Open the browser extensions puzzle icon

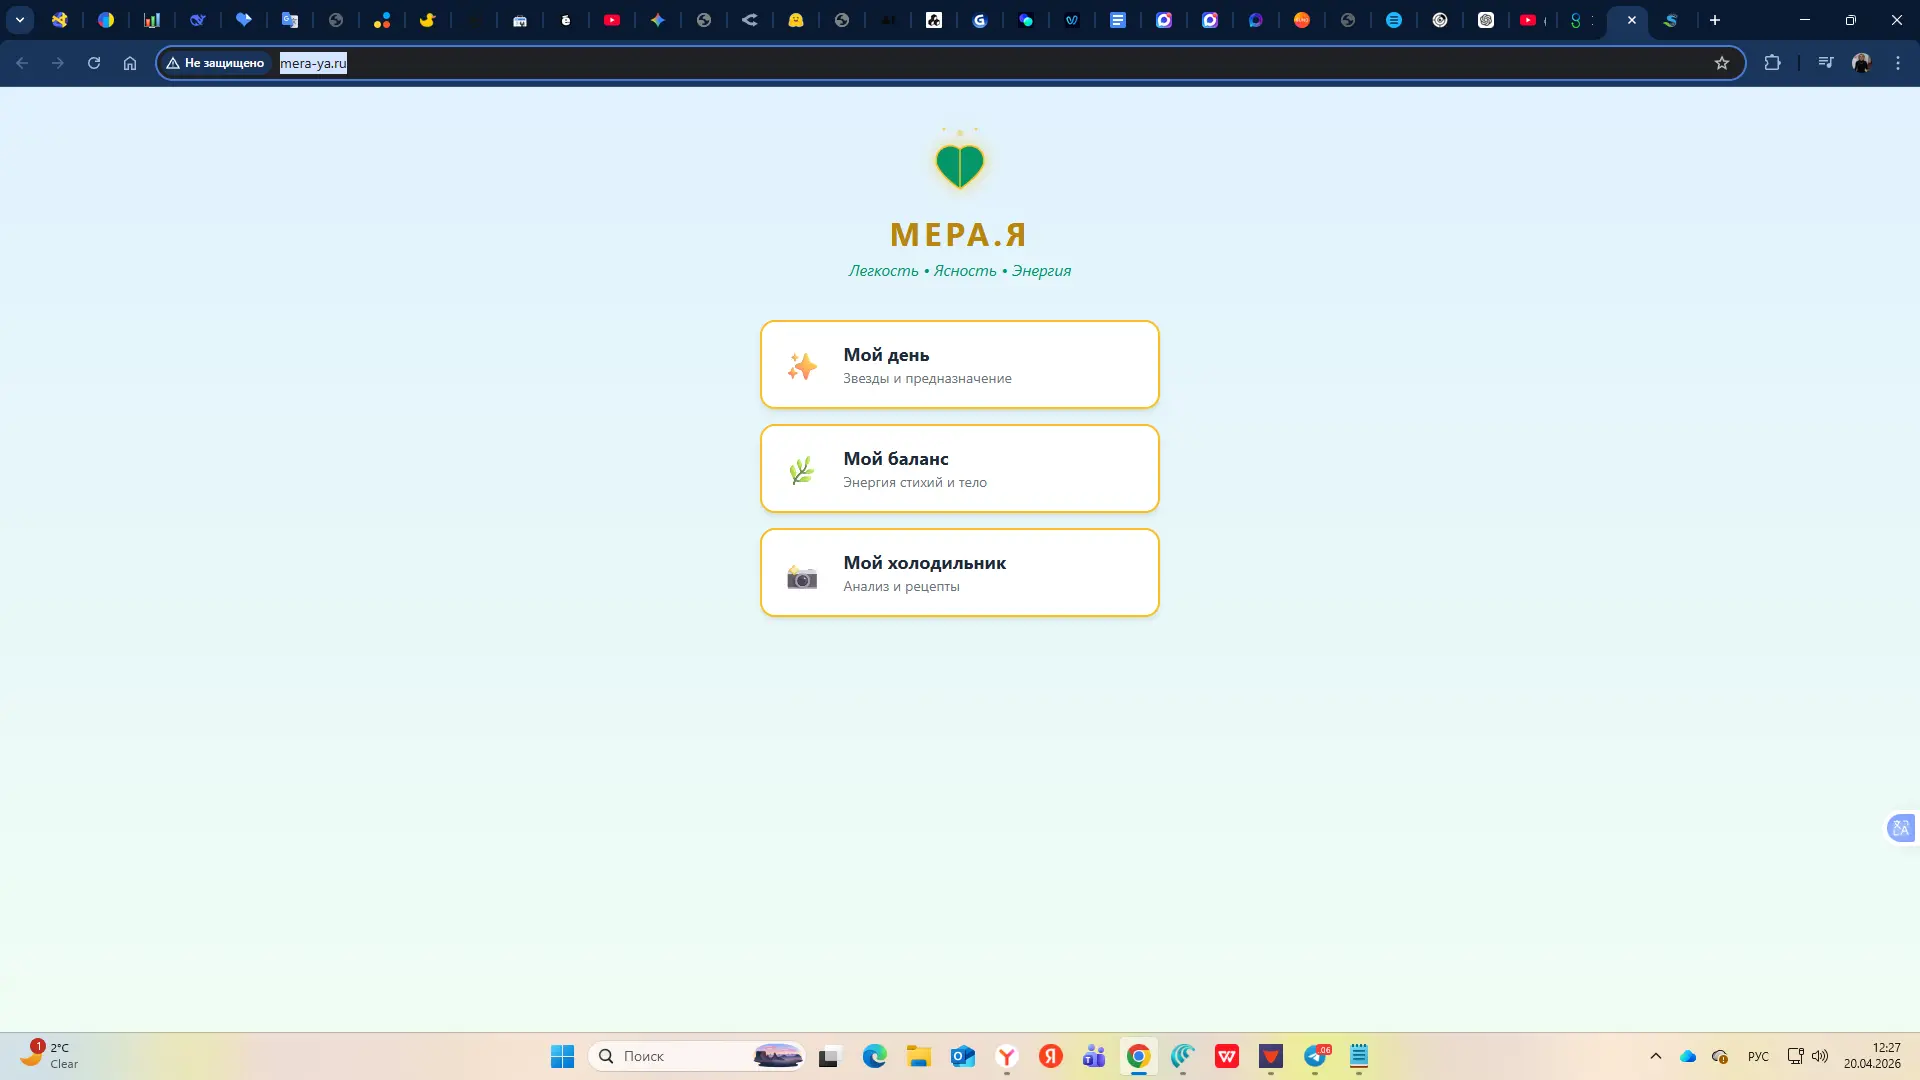point(1772,63)
